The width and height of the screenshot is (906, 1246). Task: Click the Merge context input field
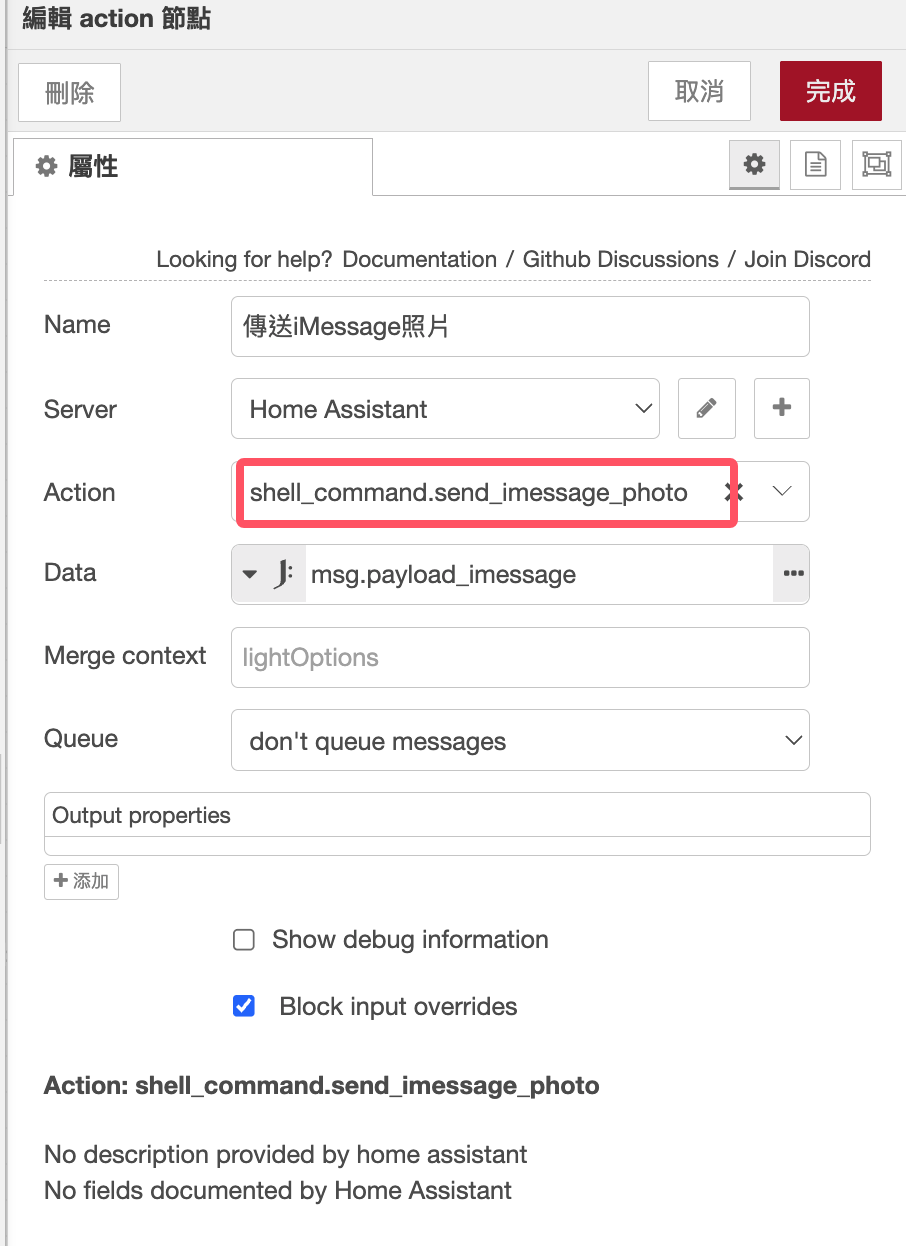click(x=520, y=657)
